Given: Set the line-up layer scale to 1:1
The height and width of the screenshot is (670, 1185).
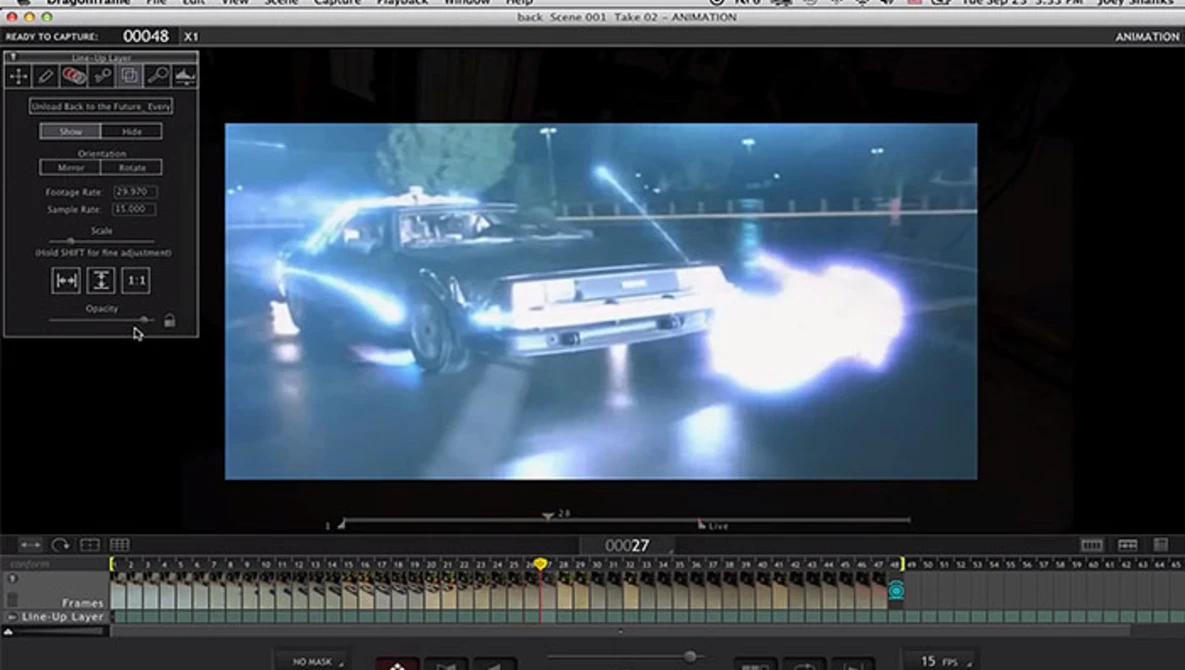Looking at the screenshot, I should pos(136,280).
